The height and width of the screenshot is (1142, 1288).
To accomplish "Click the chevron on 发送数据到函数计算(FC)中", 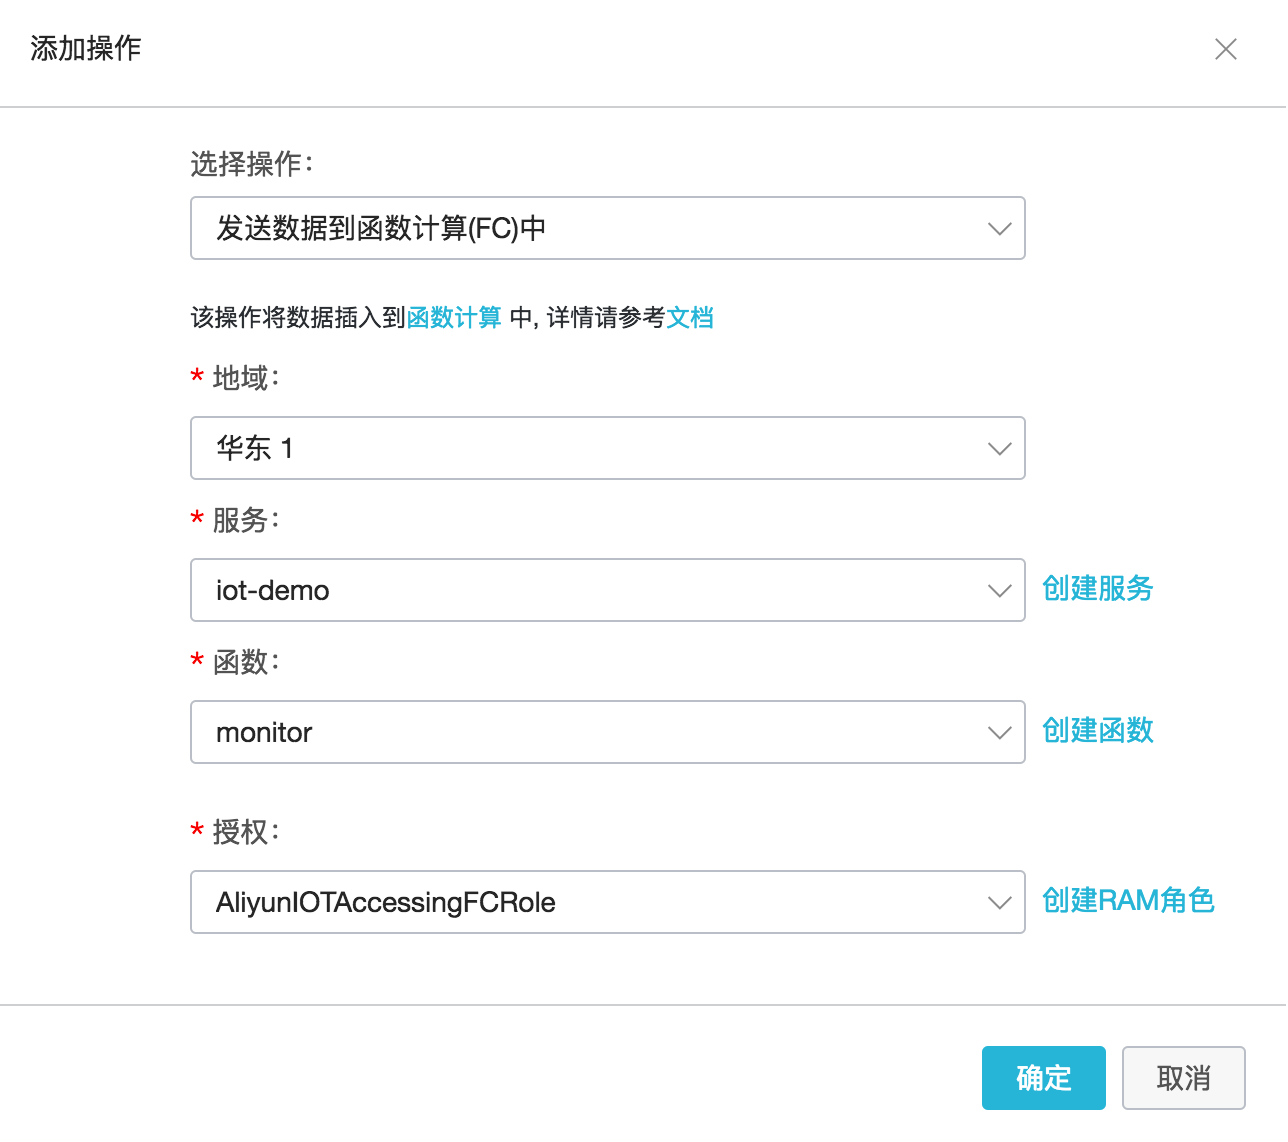I will [x=999, y=228].
